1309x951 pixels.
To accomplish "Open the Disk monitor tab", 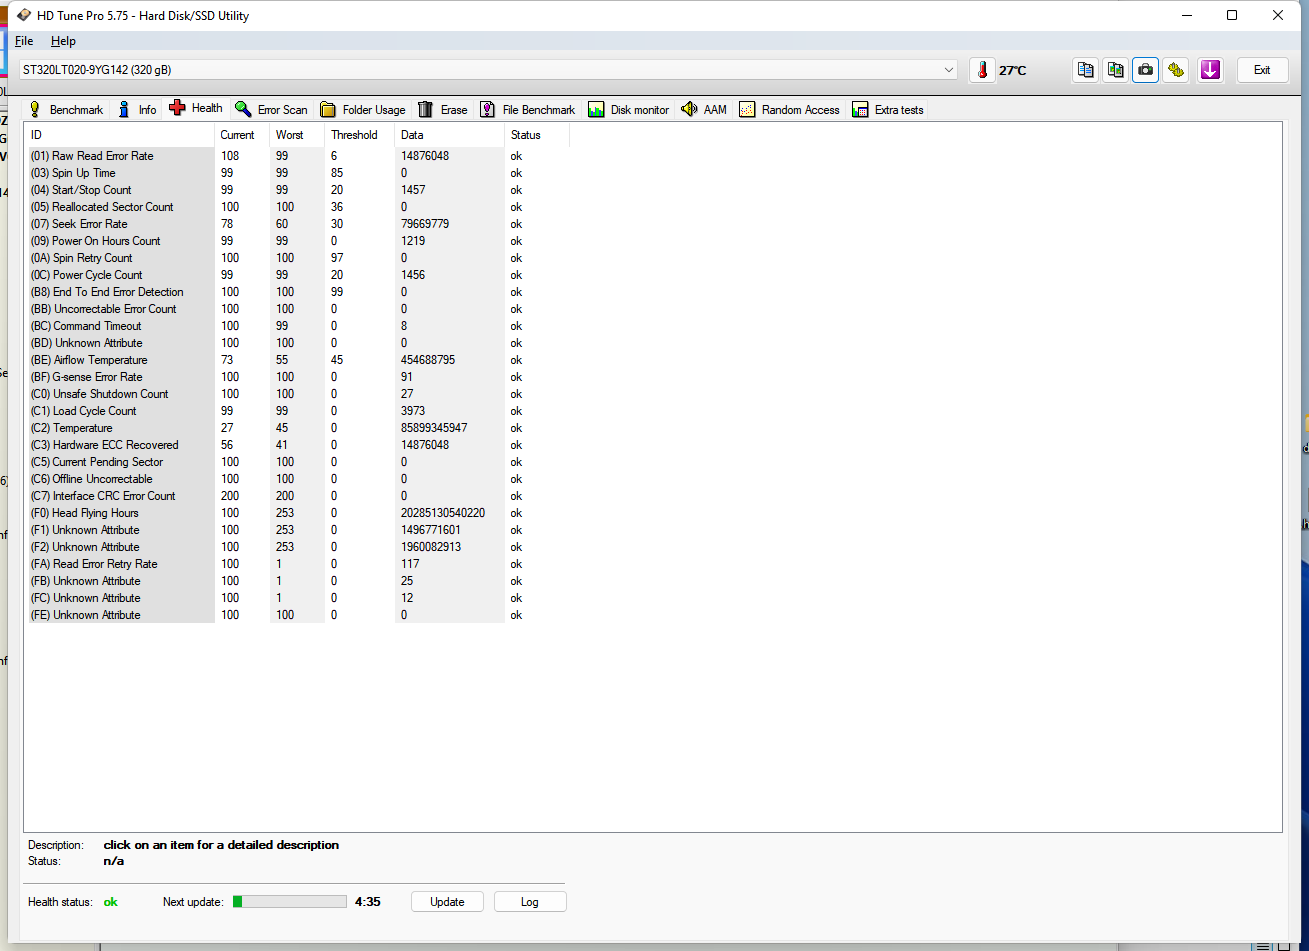I will pyautogui.click(x=628, y=110).
